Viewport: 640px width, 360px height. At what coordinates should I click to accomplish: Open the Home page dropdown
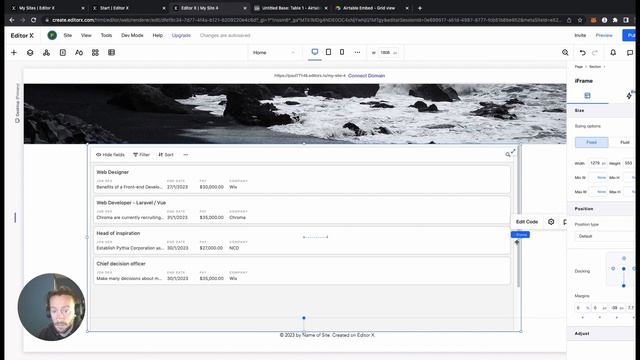click(274, 53)
